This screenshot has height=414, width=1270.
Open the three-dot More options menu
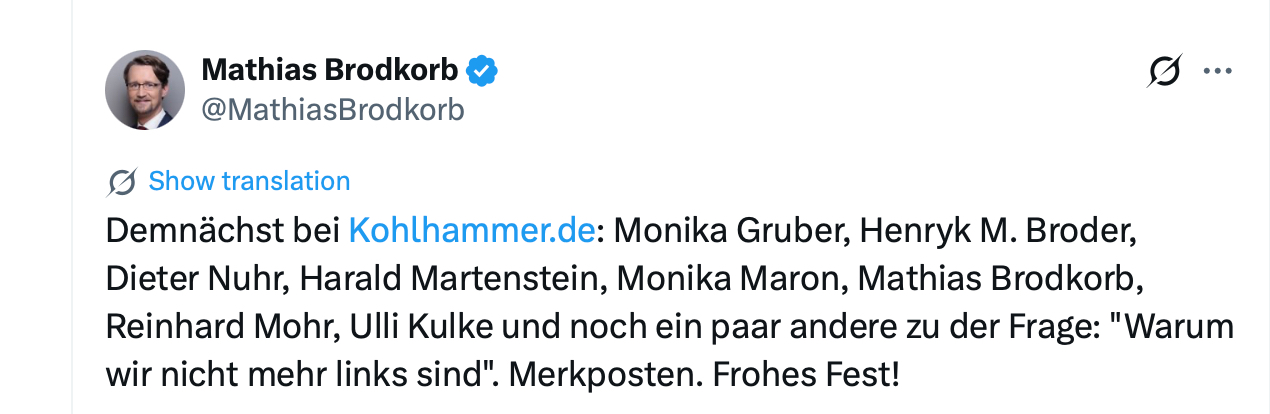click(1217, 72)
